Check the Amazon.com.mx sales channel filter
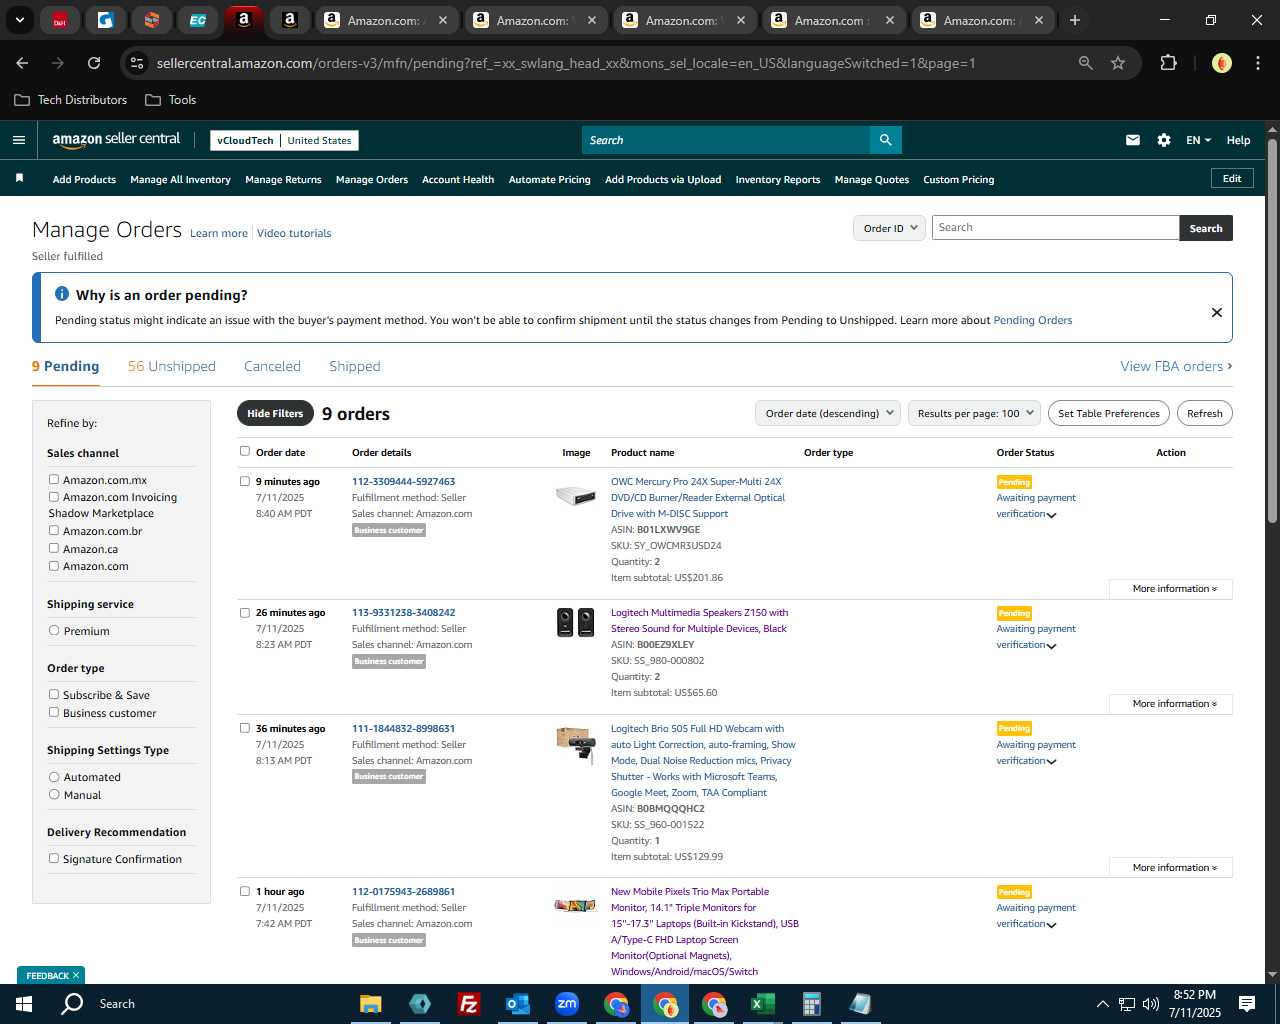The image size is (1280, 1024). pos(54,479)
